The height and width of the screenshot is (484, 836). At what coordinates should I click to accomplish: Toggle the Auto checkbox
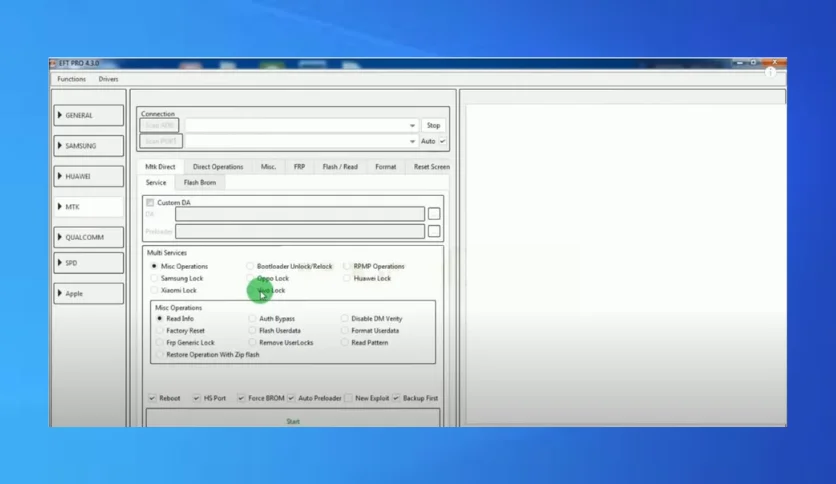[x=443, y=141]
